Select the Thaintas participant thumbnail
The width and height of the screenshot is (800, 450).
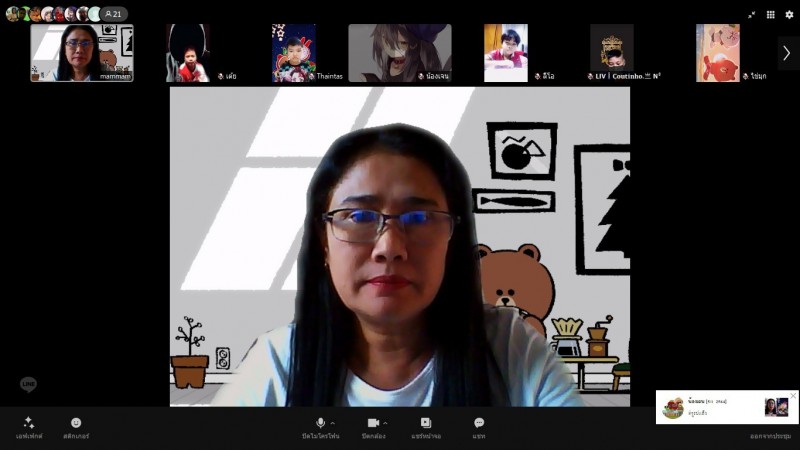(x=294, y=52)
